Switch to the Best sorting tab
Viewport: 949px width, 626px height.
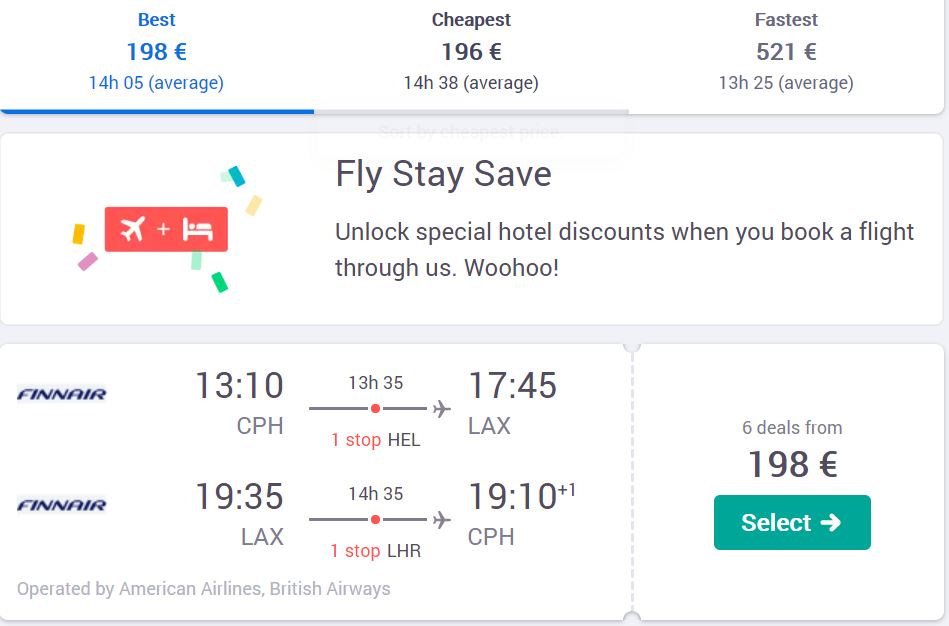point(157,53)
